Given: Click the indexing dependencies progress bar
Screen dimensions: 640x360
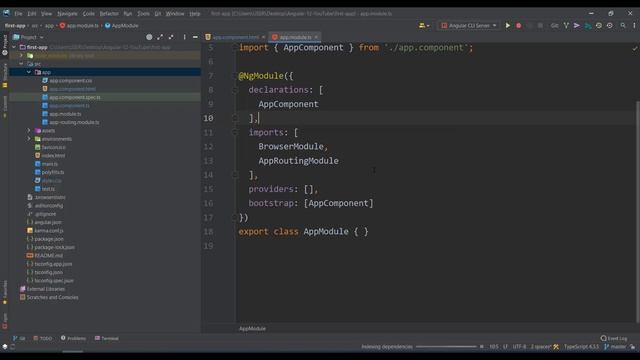Looking at the screenshot, I should point(446,347).
